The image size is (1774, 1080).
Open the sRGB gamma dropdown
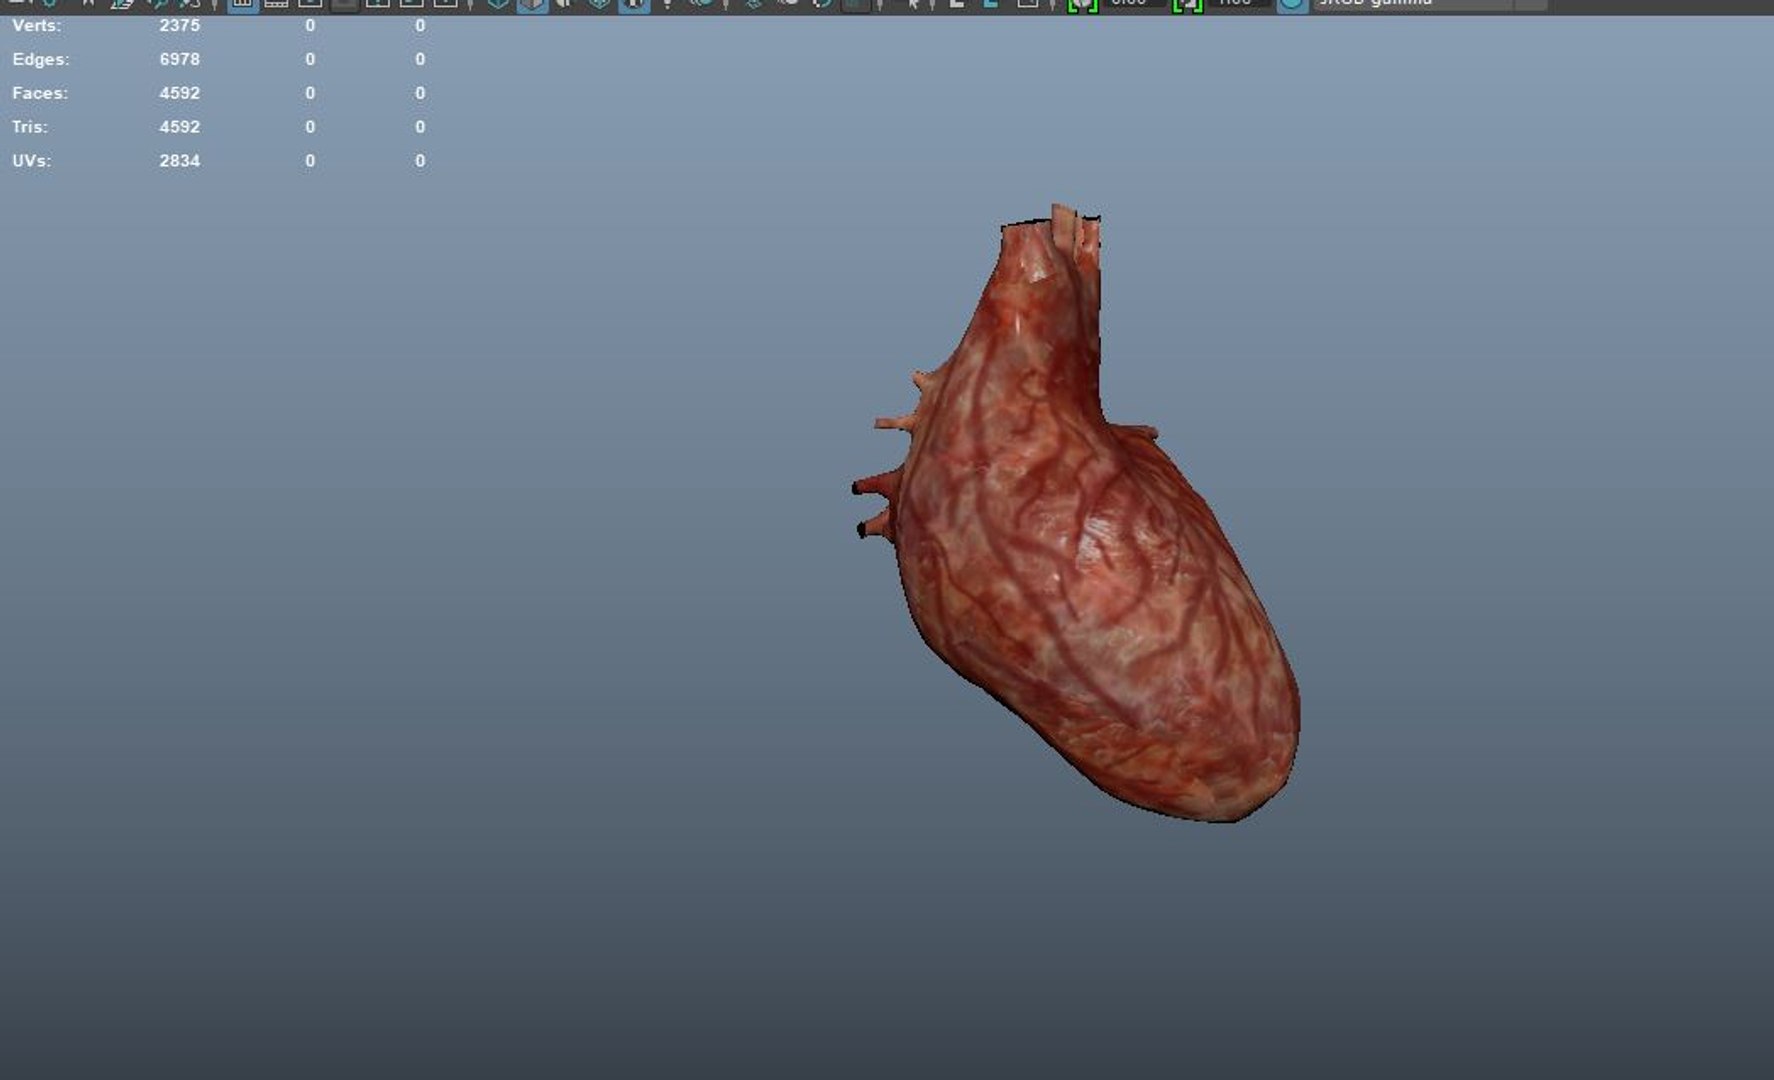click(x=1430, y=4)
